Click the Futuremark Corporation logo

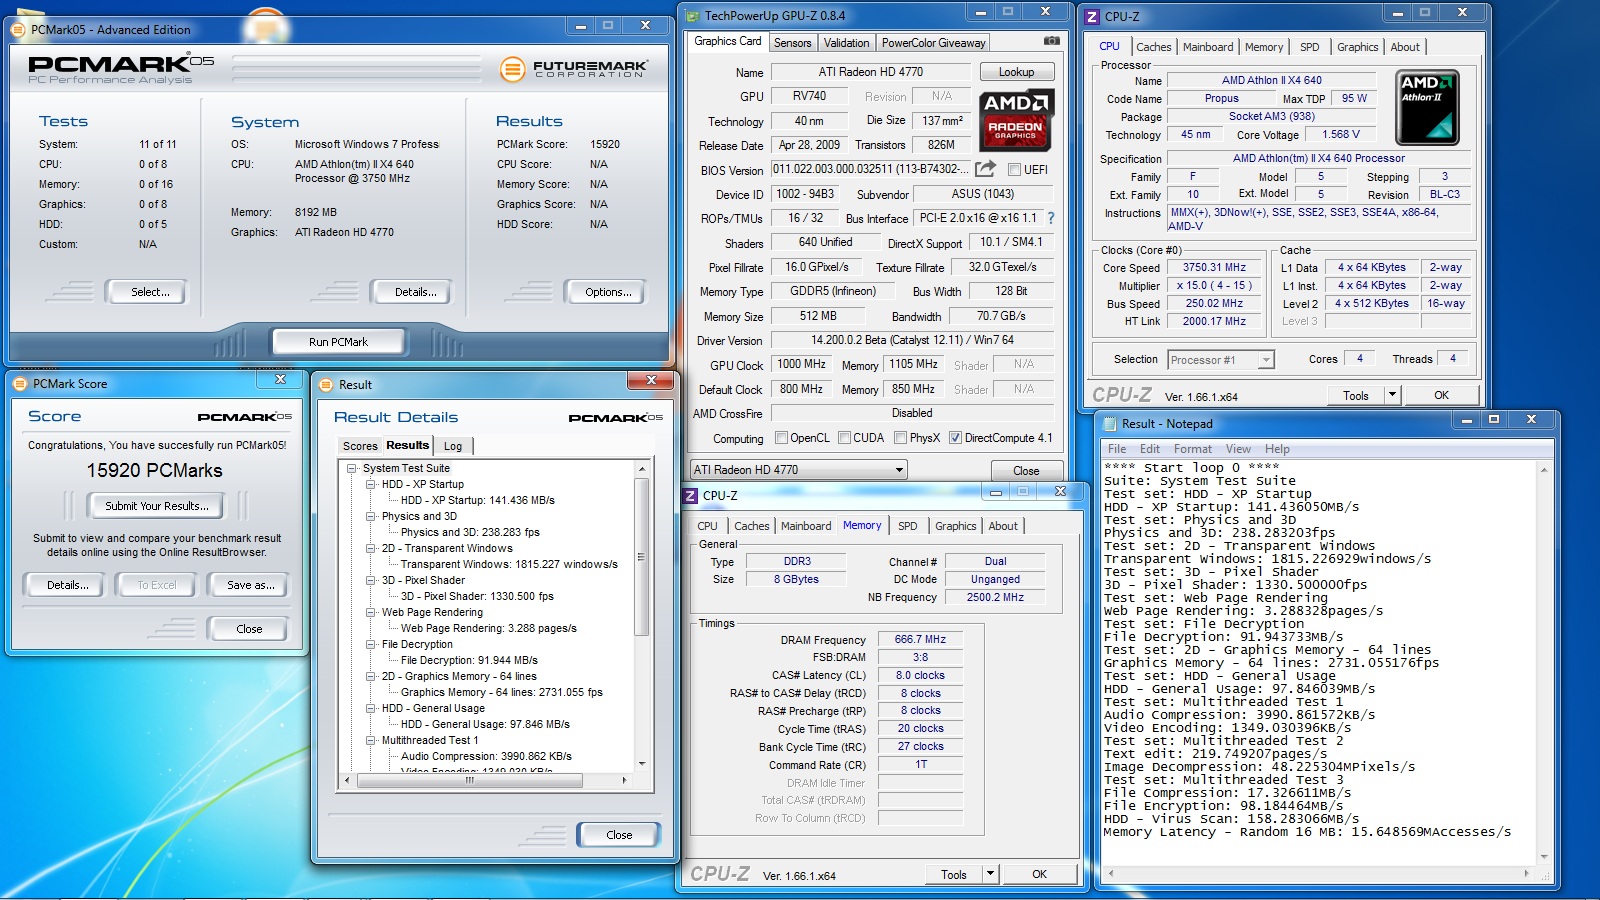(x=573, y=69)
